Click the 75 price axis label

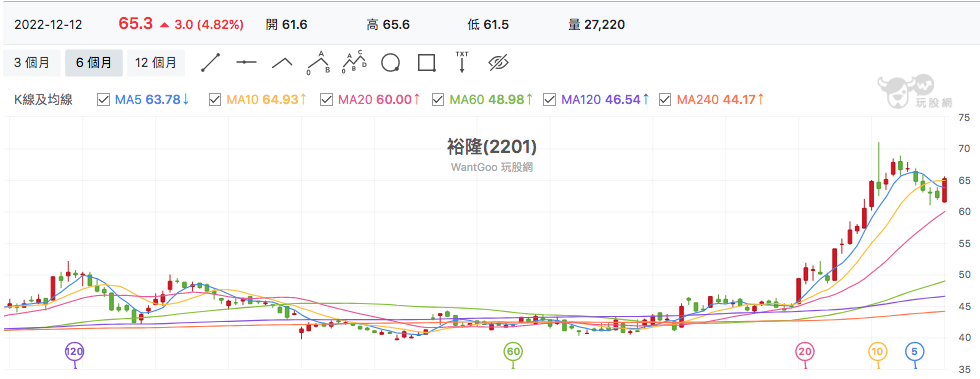(963, 118)
